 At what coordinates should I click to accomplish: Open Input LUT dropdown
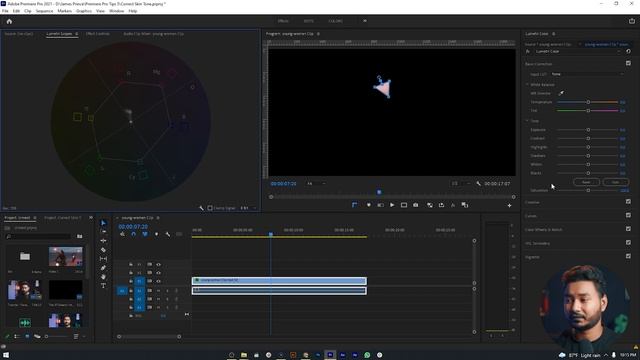pos(587,74)
